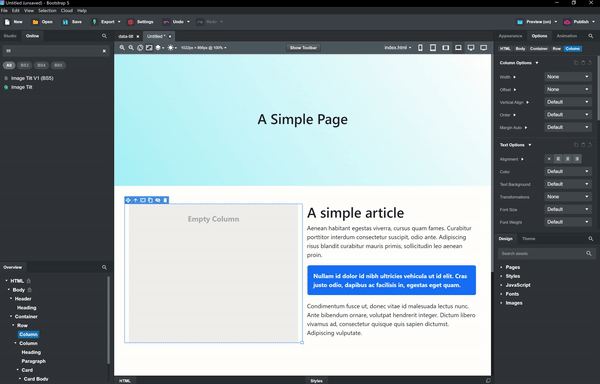Screen dimensions: 600x384
Task: Click the move handle on selected column
Action: click(128, 200)
